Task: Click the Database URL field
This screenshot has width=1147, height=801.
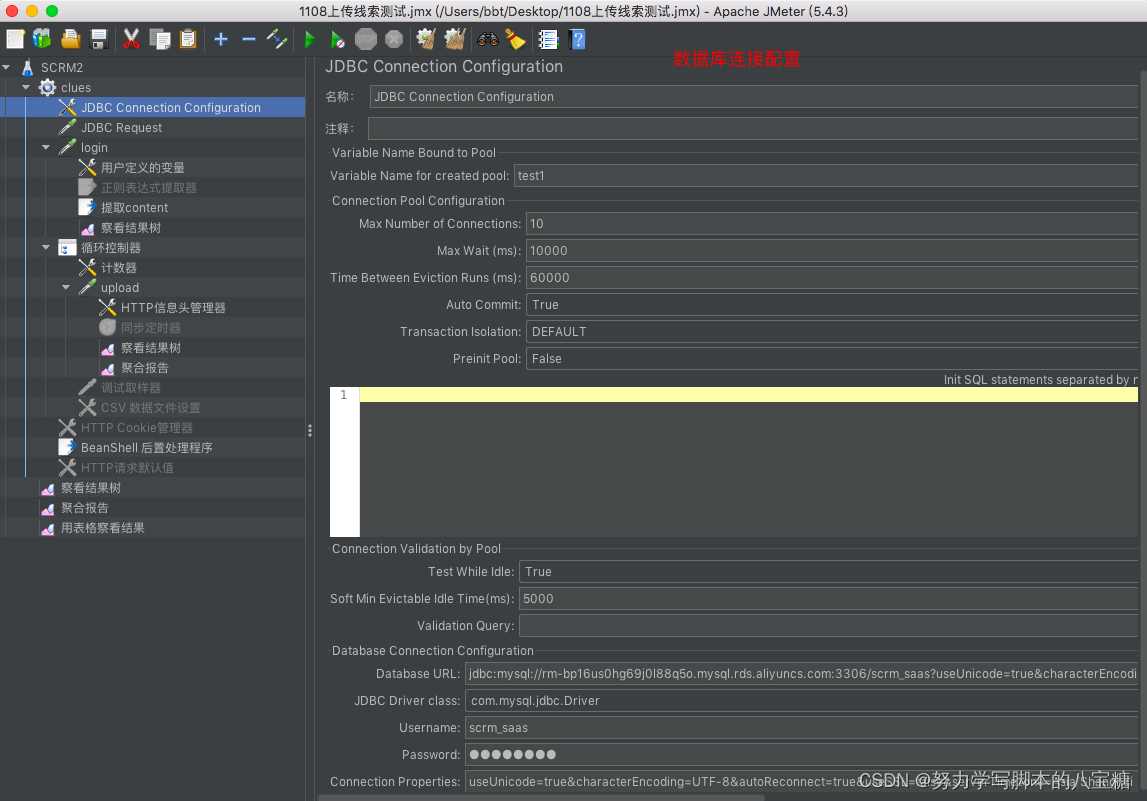Action: (801, 674)
